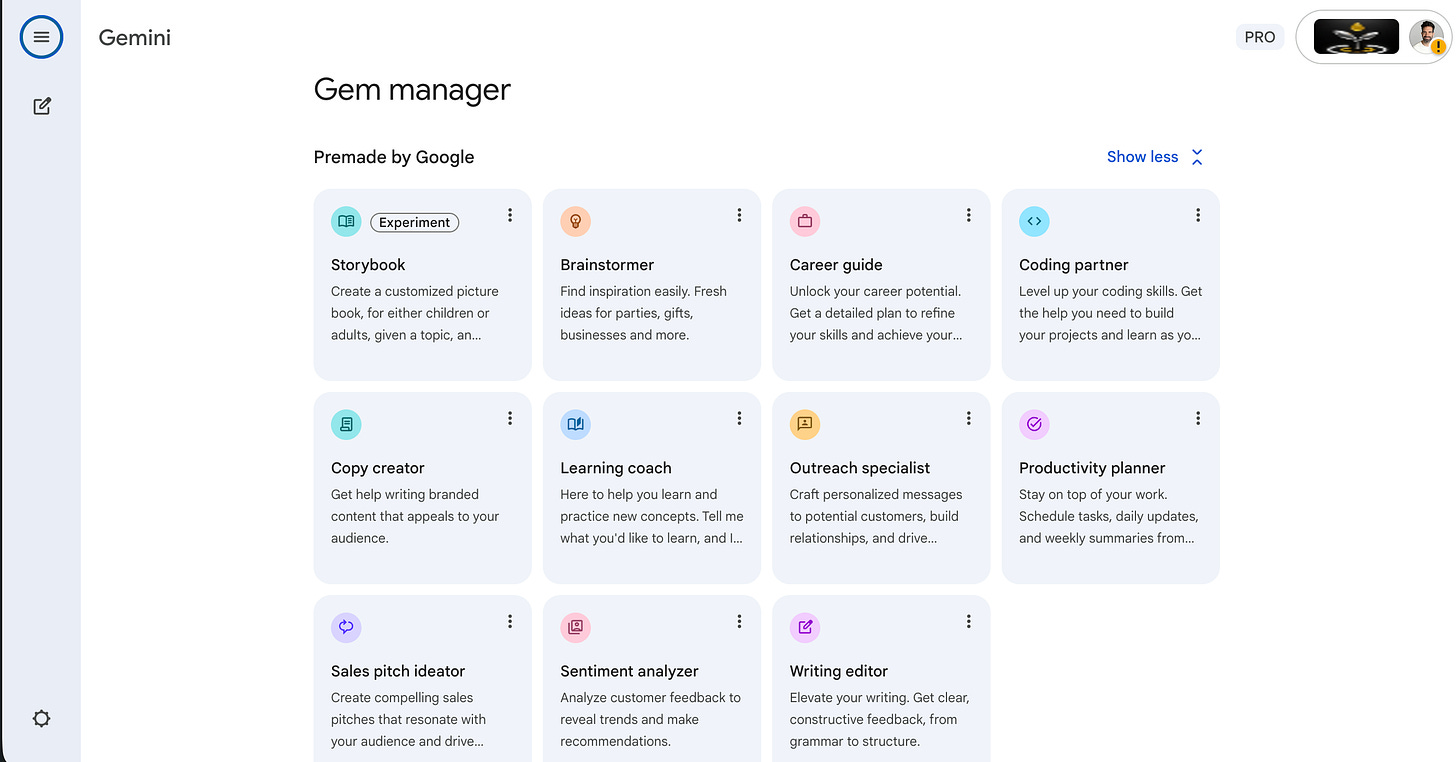
Task: Click the Career guide briefcase icon
Action: (x=805, y=221)
